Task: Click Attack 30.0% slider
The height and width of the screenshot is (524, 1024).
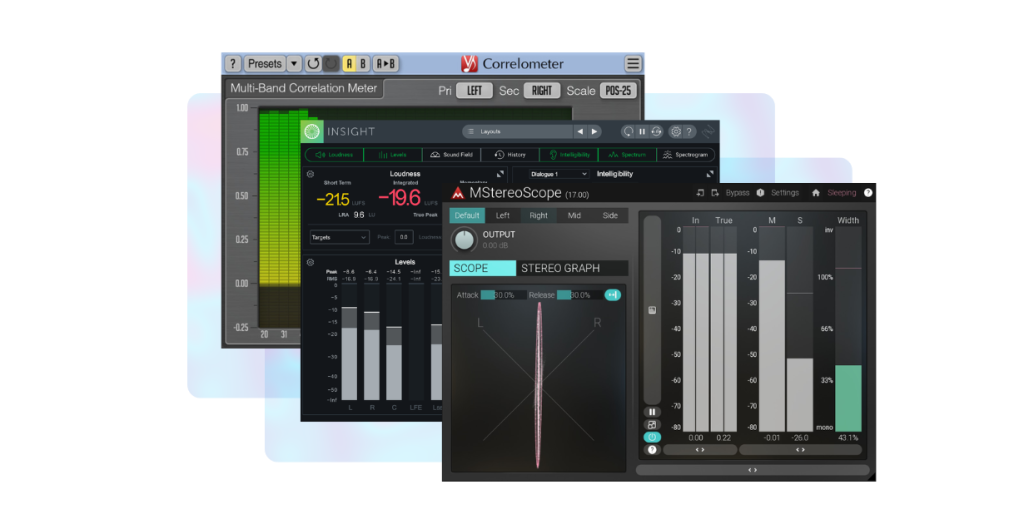Action: click(504, 295)
